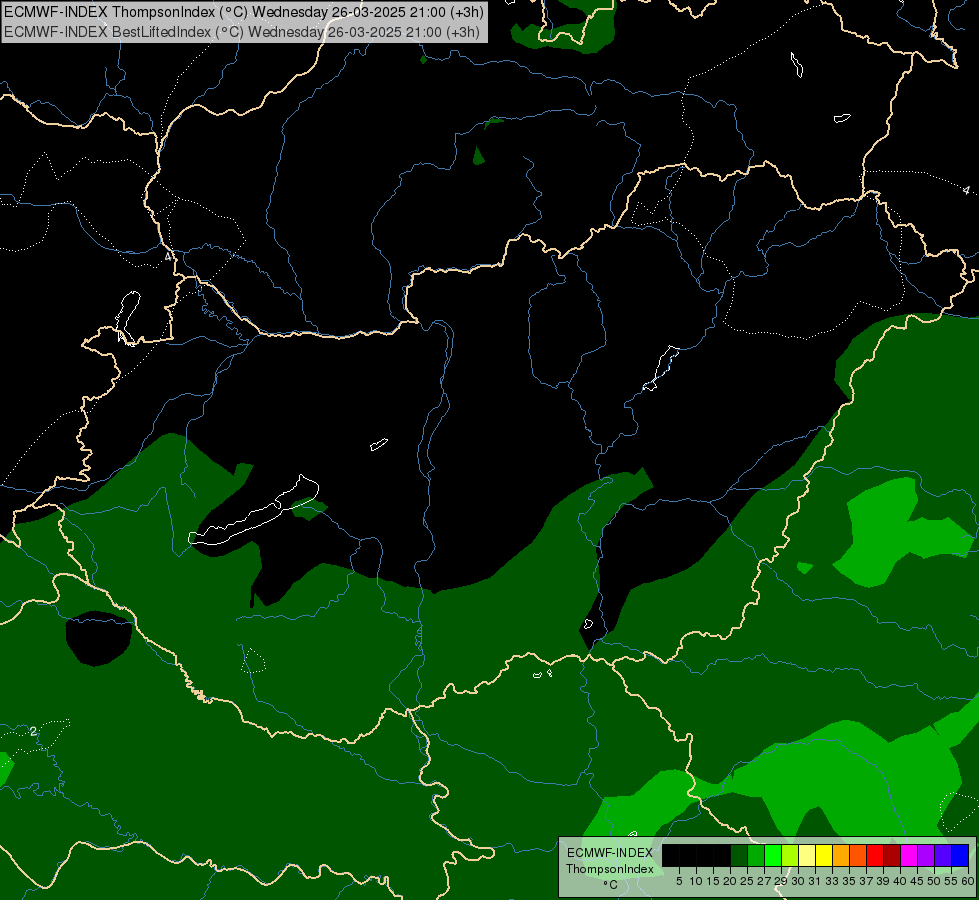Click the legend's ThompsonIndex label
979x900 pixels.
(610, 869)
